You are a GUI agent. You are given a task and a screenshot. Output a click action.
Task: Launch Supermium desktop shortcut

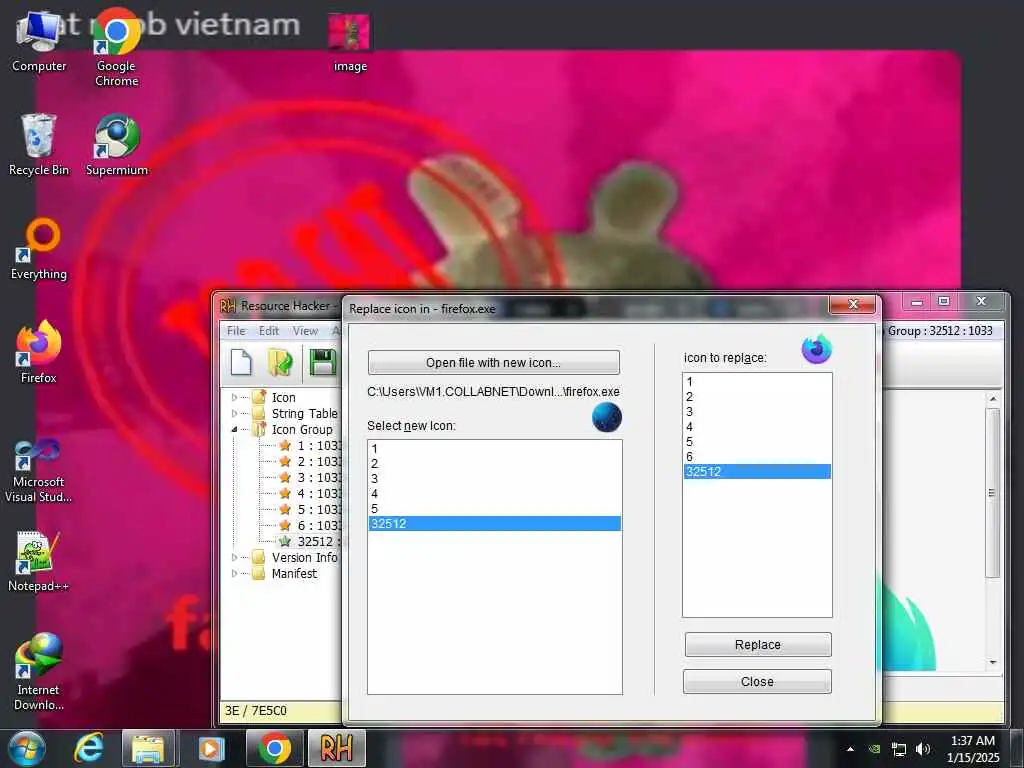click(x=116, y=144)
